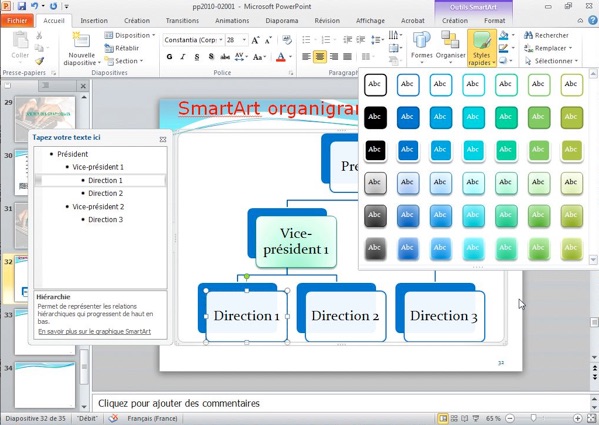The height and width of the screenshot is (425, 599).
Task: Click the Coller paste icon
Action: coord(20,41)
